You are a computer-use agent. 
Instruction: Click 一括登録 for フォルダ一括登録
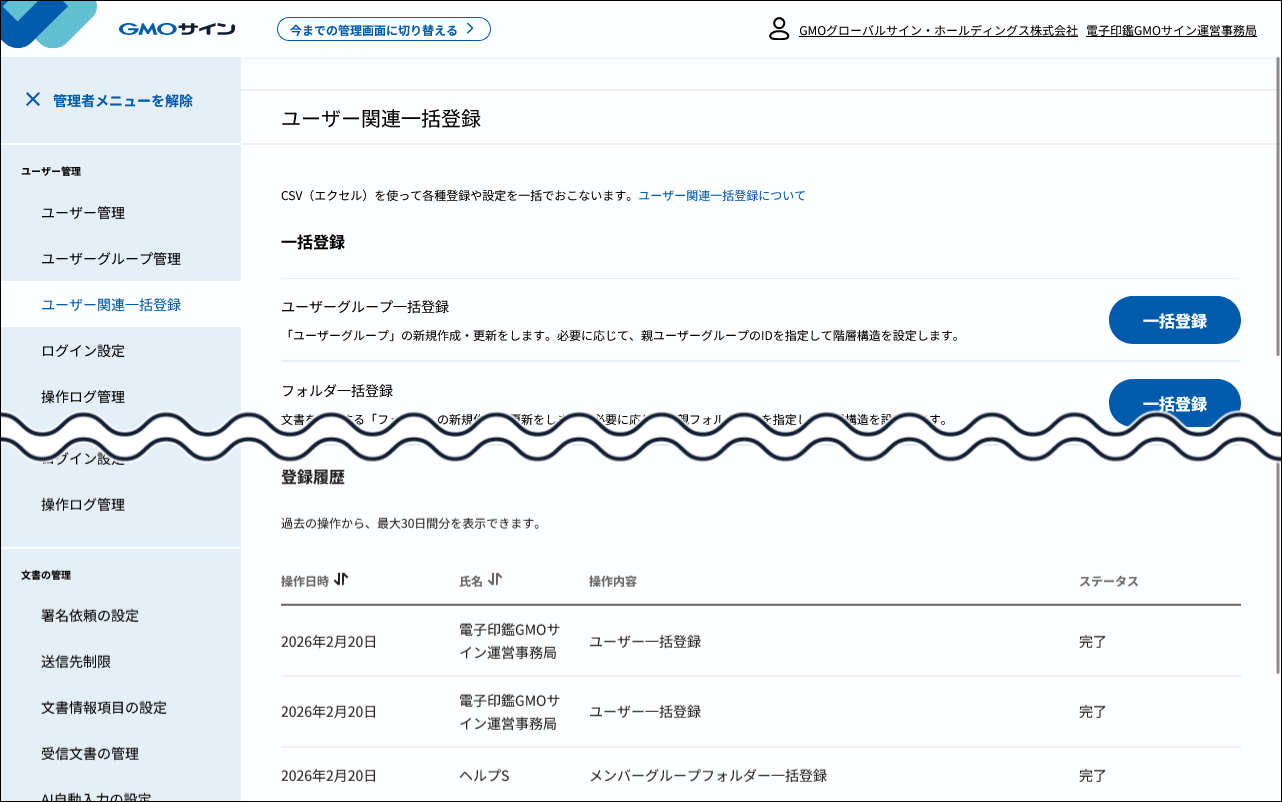[1174, 403]
